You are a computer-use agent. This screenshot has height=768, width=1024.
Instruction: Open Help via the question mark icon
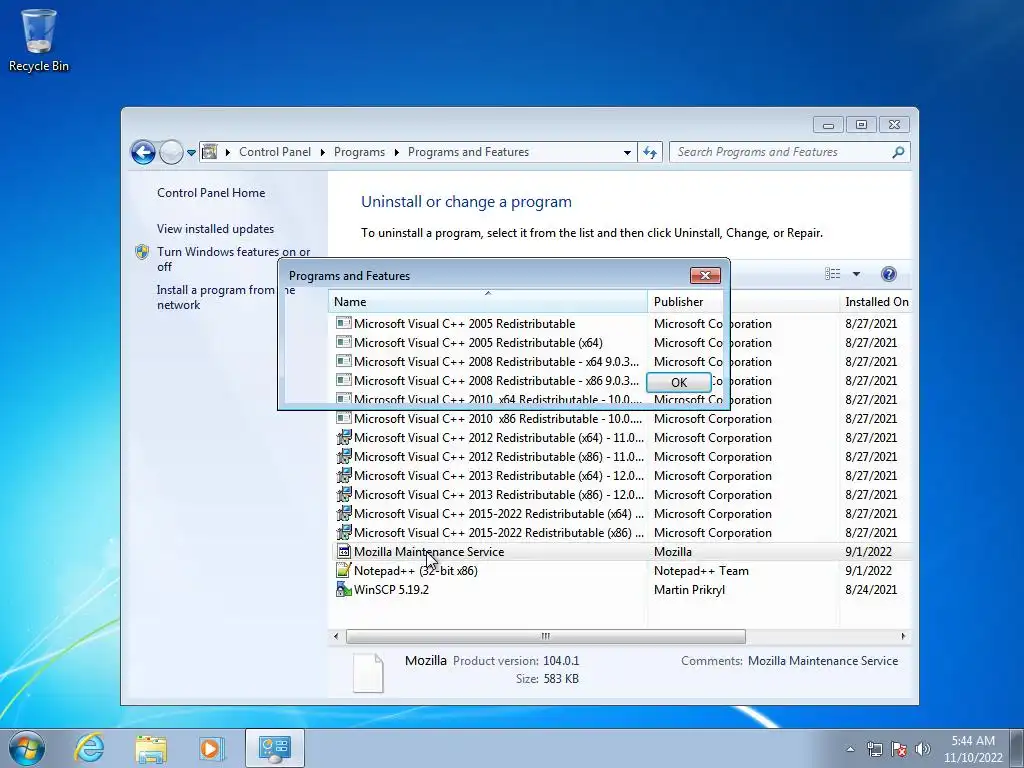click(888, 274)
